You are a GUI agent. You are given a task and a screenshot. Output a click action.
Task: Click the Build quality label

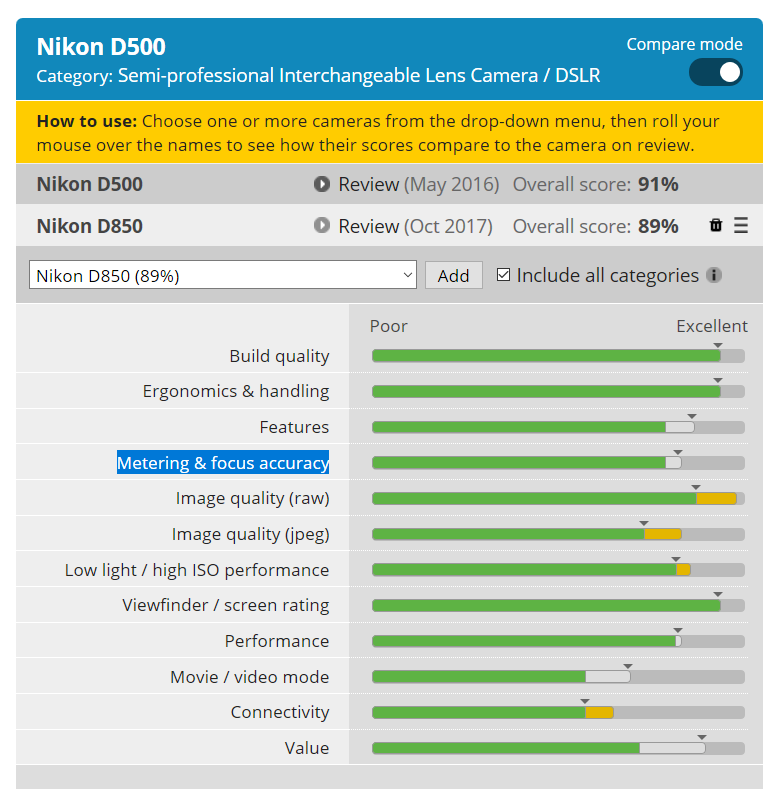(x=279, y=356)
